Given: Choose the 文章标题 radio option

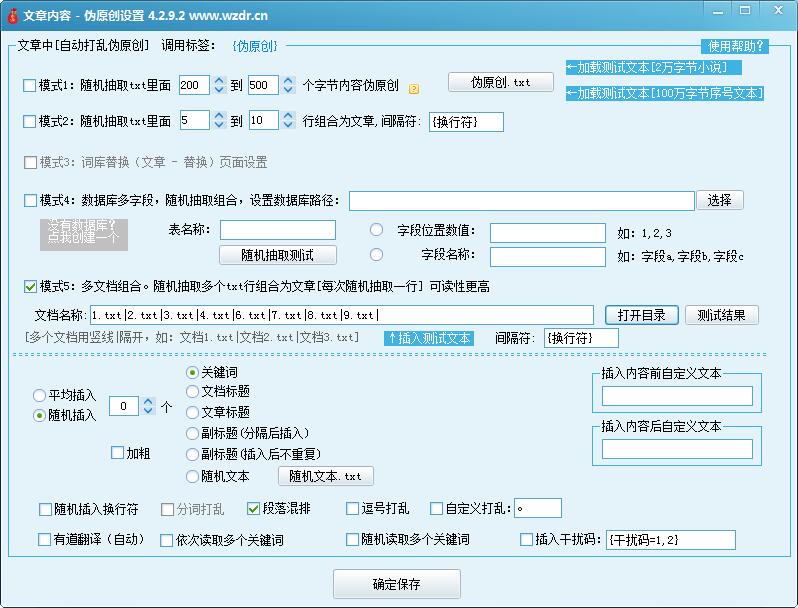Looking at the screenshot, I should pyautogui.click(x=193, y=412).
